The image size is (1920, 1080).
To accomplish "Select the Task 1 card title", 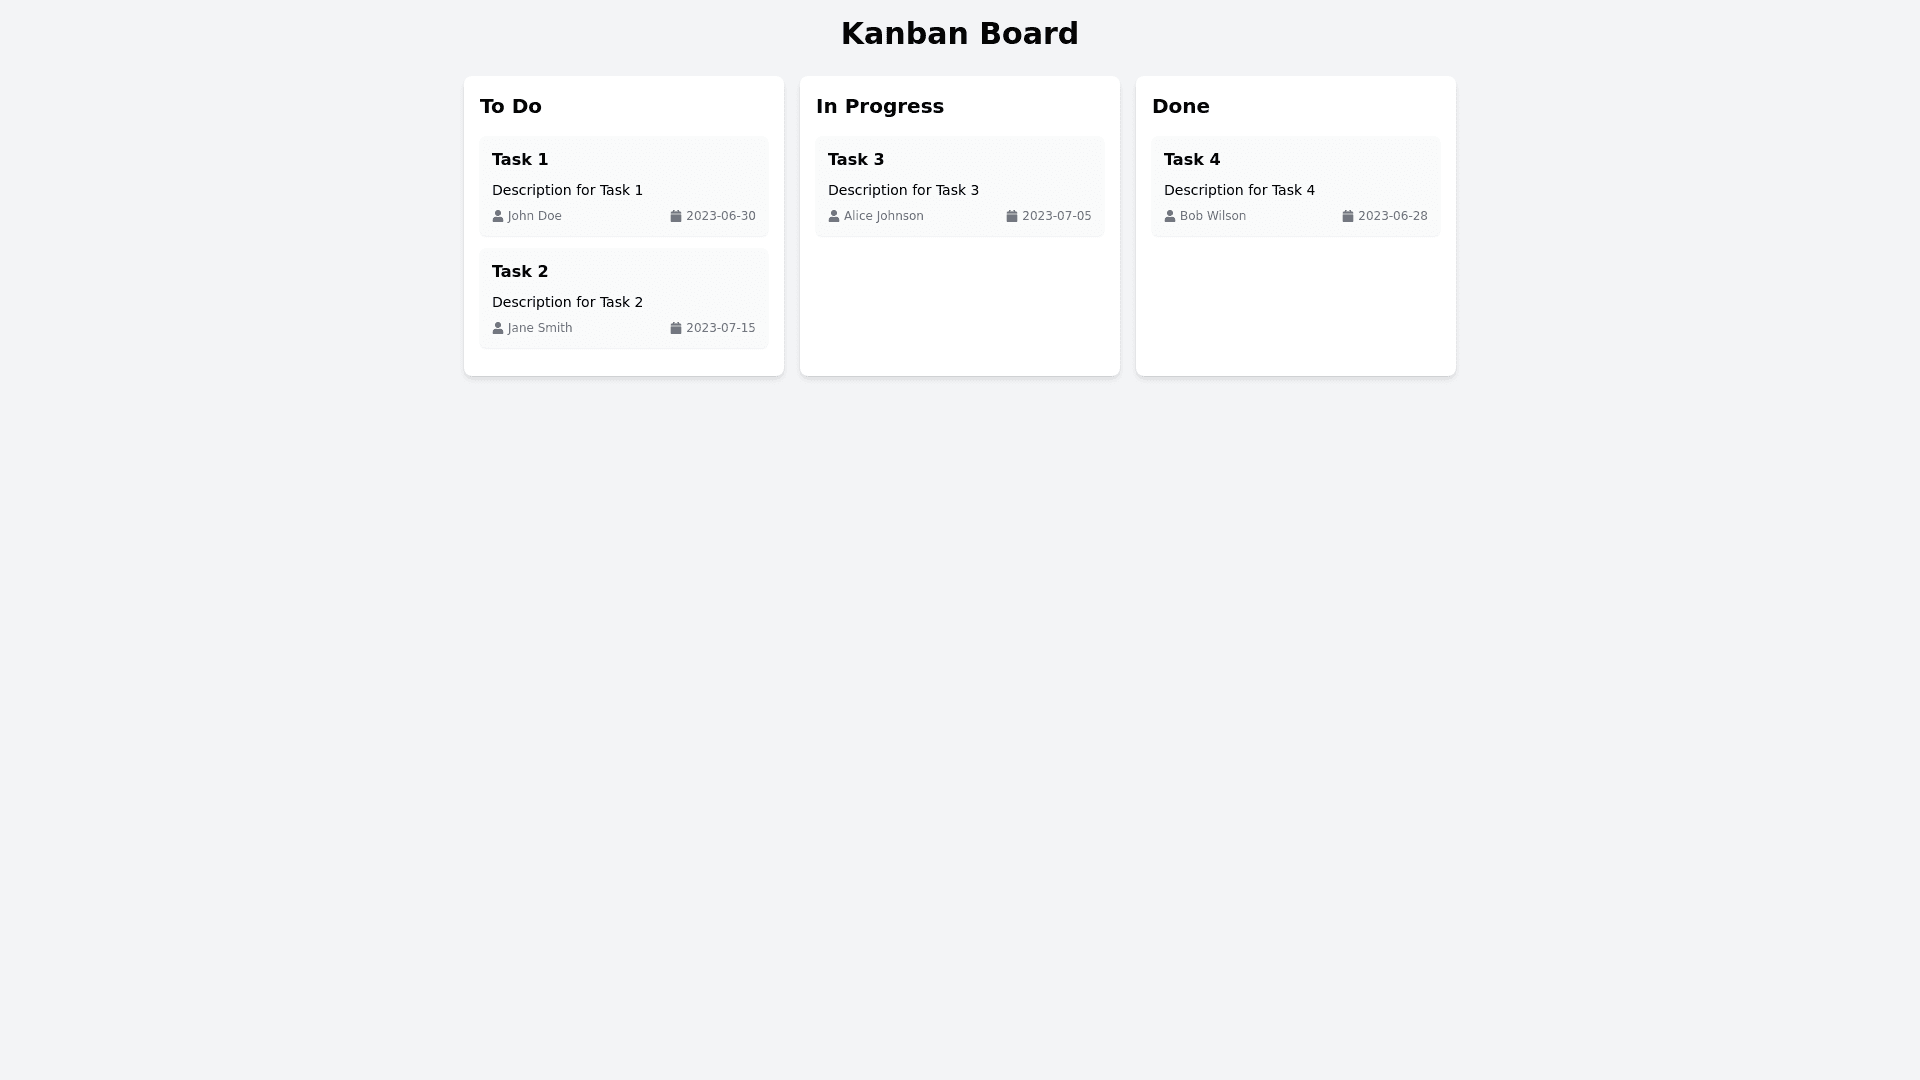I will (x=520, y=160).
